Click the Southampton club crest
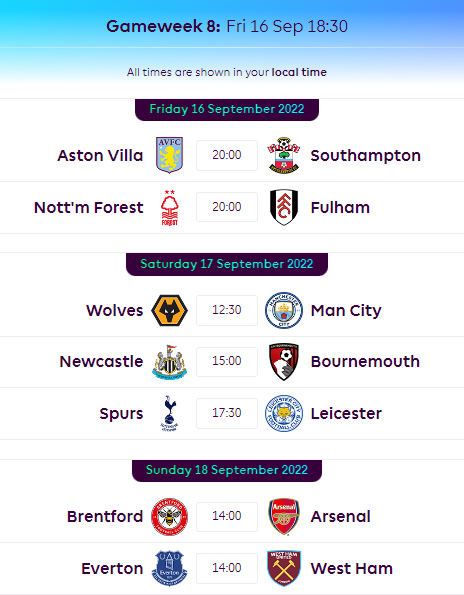464x595 pixels. (x=283, y=155)
